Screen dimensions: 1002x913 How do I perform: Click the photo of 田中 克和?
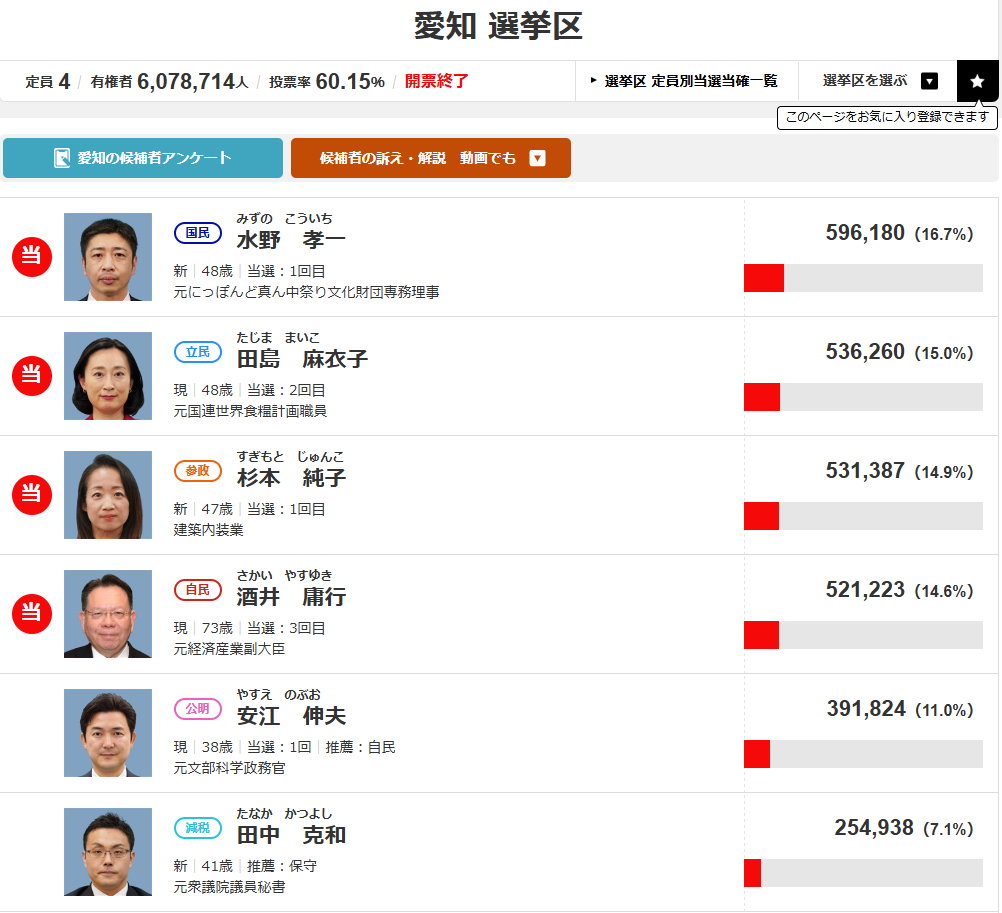(108, 852)
